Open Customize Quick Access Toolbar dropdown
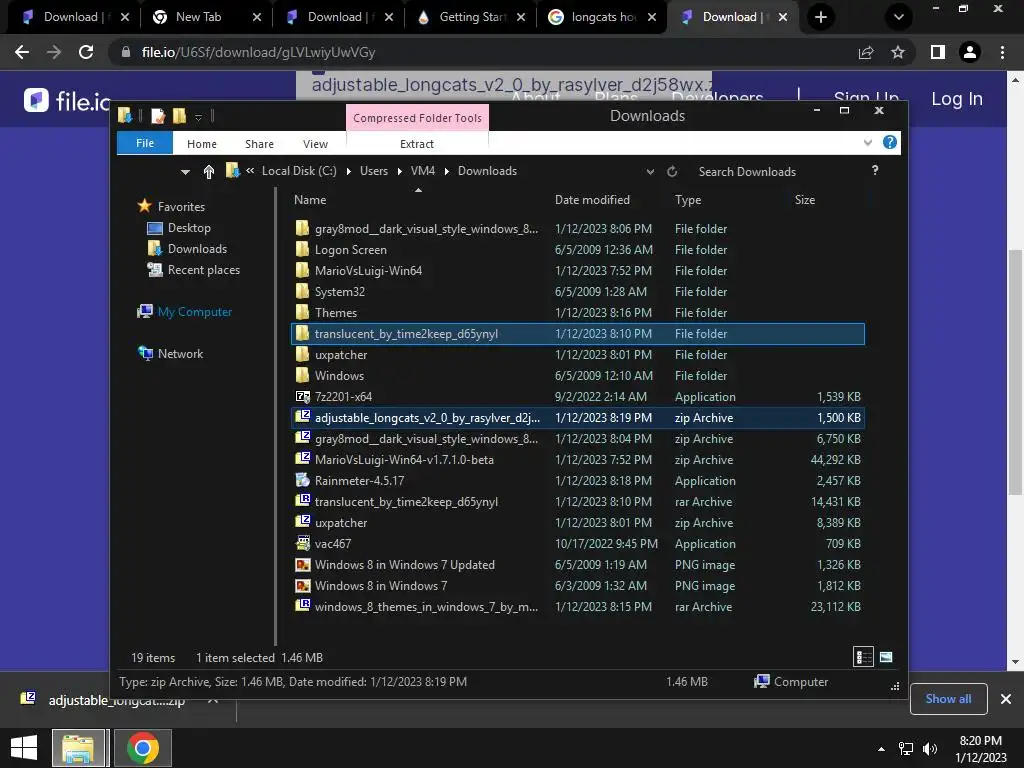The image size is (1024, 768). click(x=198, y=117)
